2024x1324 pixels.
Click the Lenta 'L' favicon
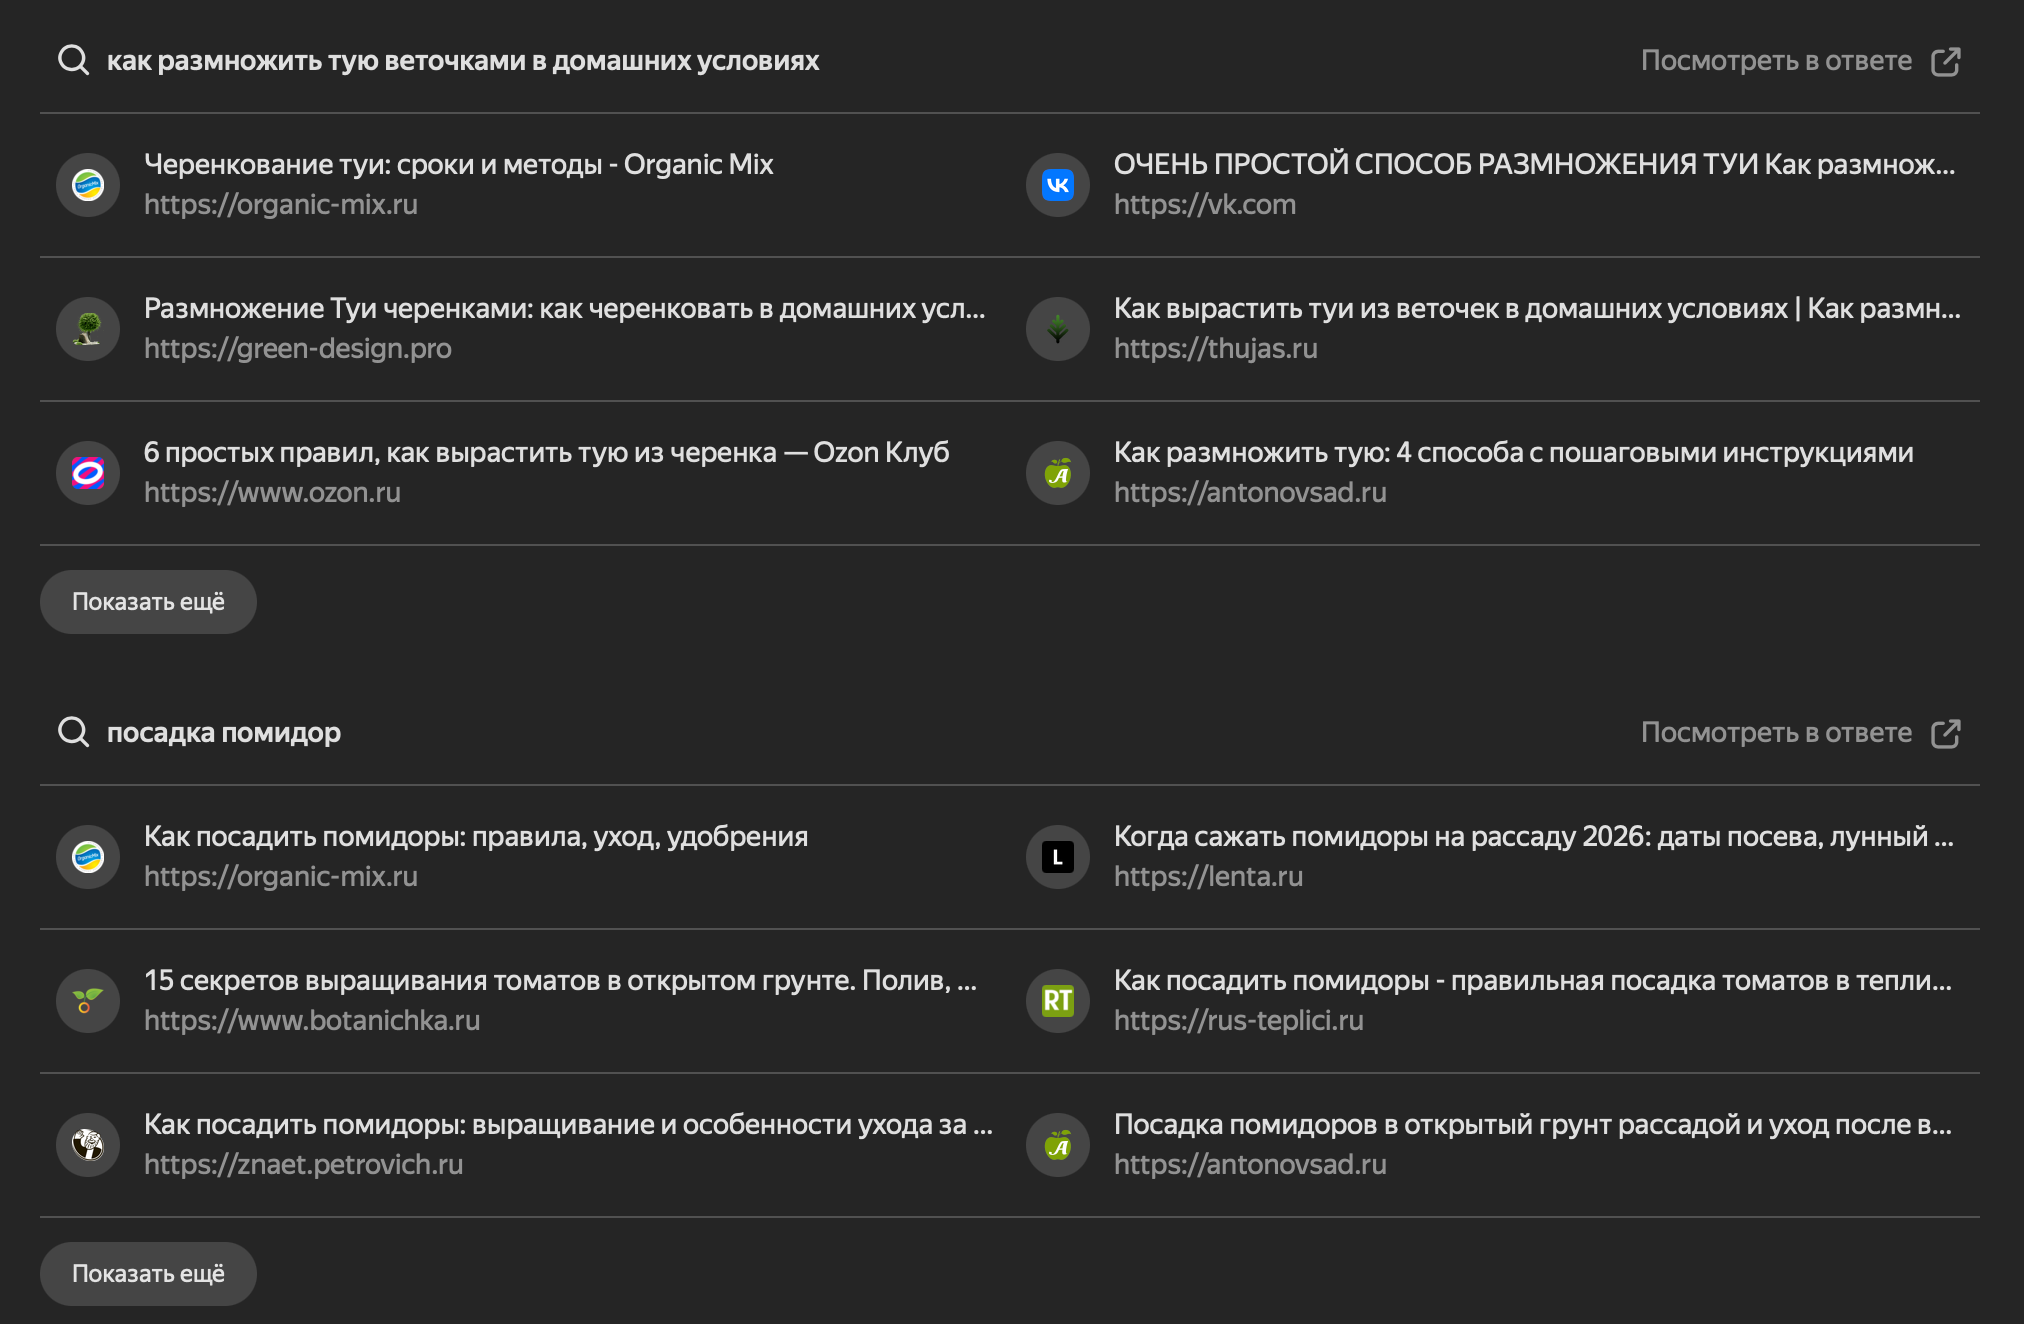tap(1058, 857)
